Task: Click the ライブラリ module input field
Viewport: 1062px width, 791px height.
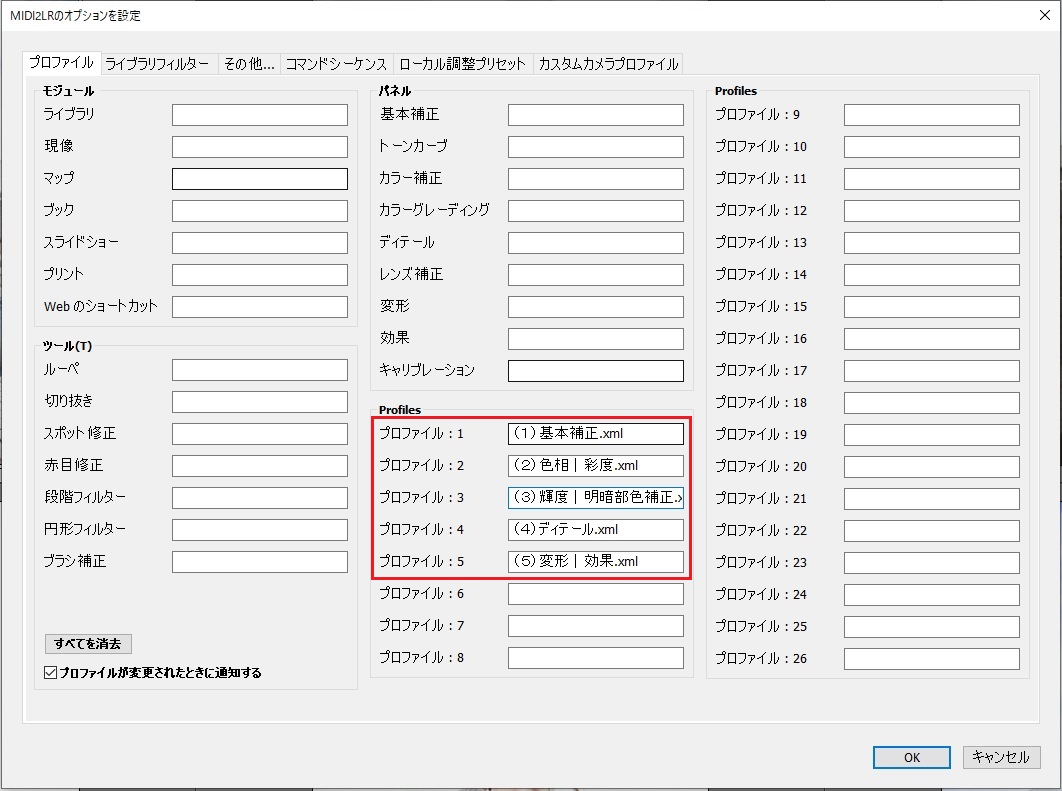Action: pyautogui.click(x=260, y=115)
